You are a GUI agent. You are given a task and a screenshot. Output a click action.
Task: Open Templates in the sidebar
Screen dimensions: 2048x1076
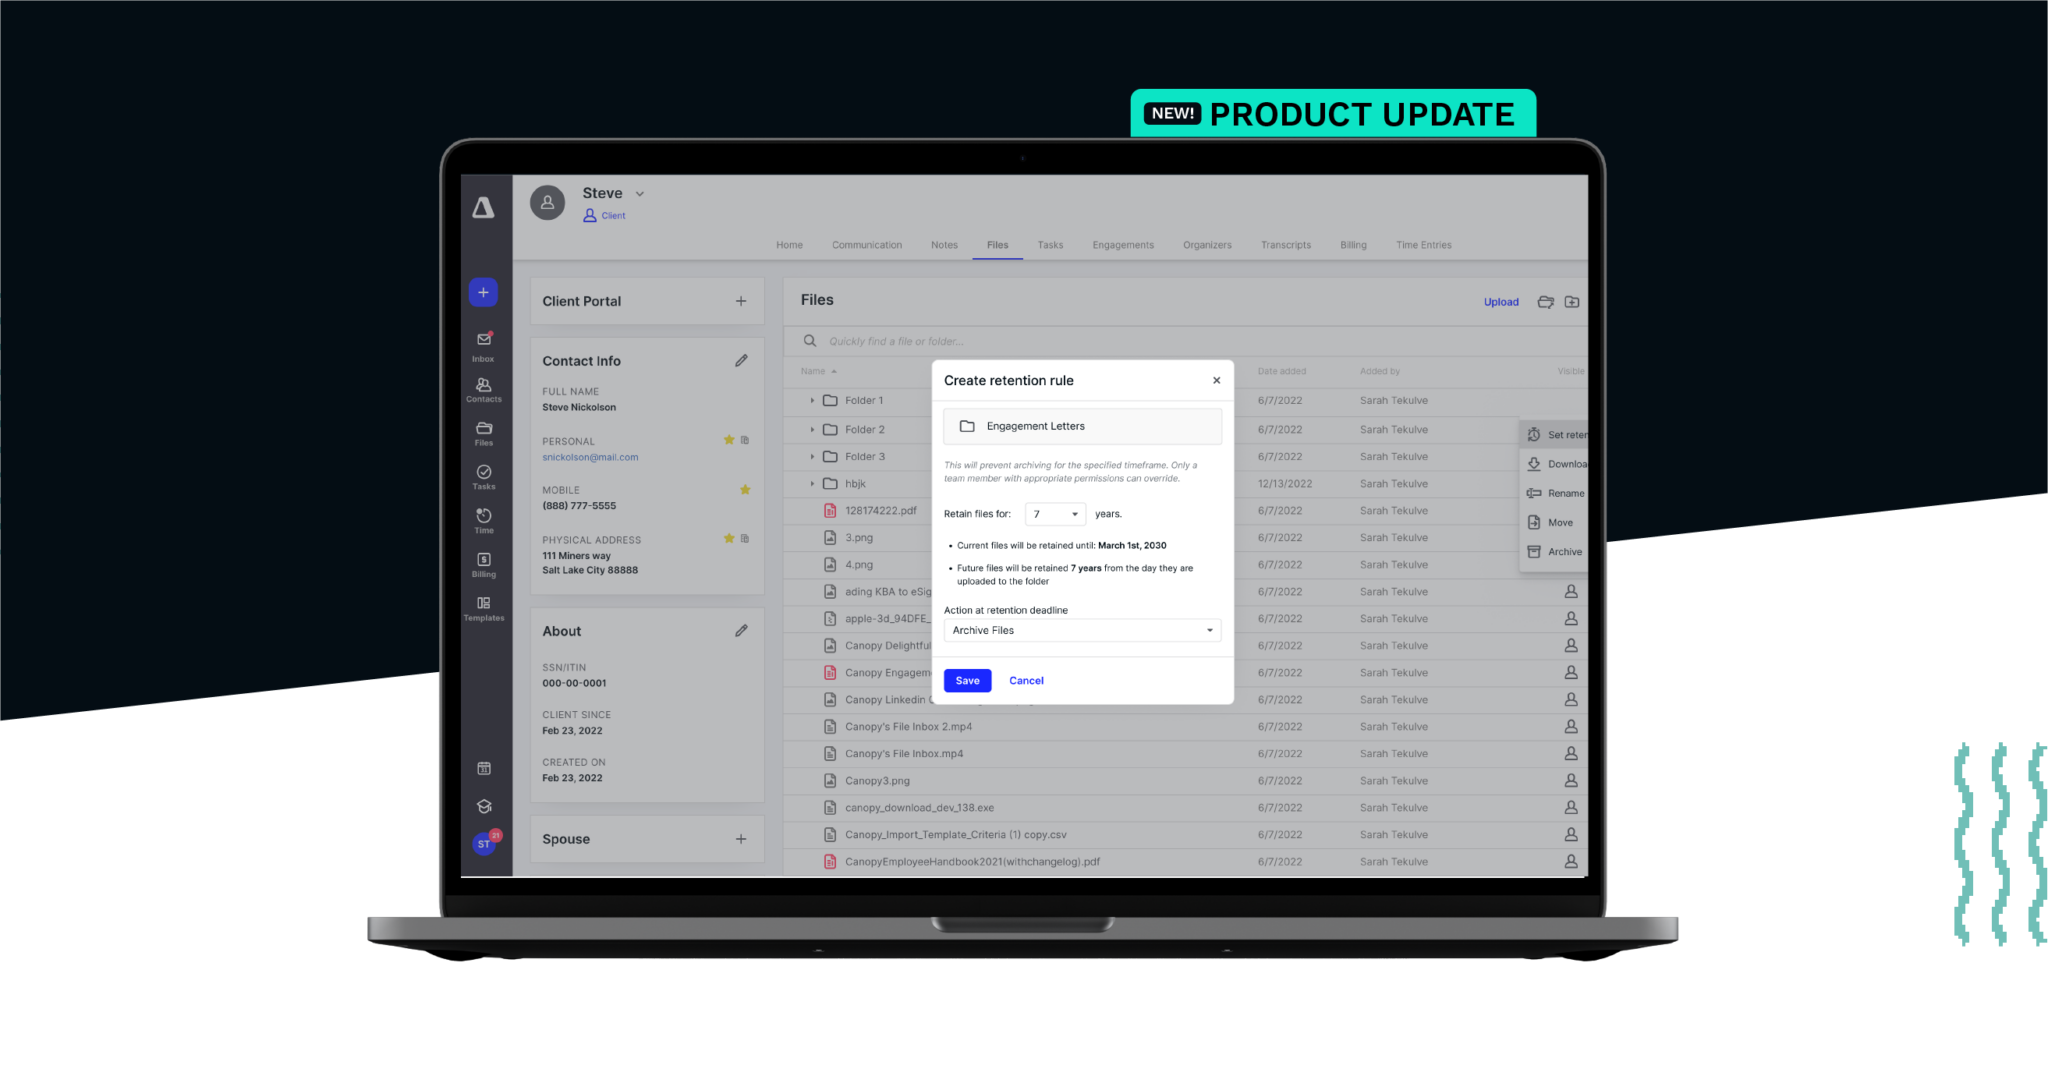click(x=484, y=609)
